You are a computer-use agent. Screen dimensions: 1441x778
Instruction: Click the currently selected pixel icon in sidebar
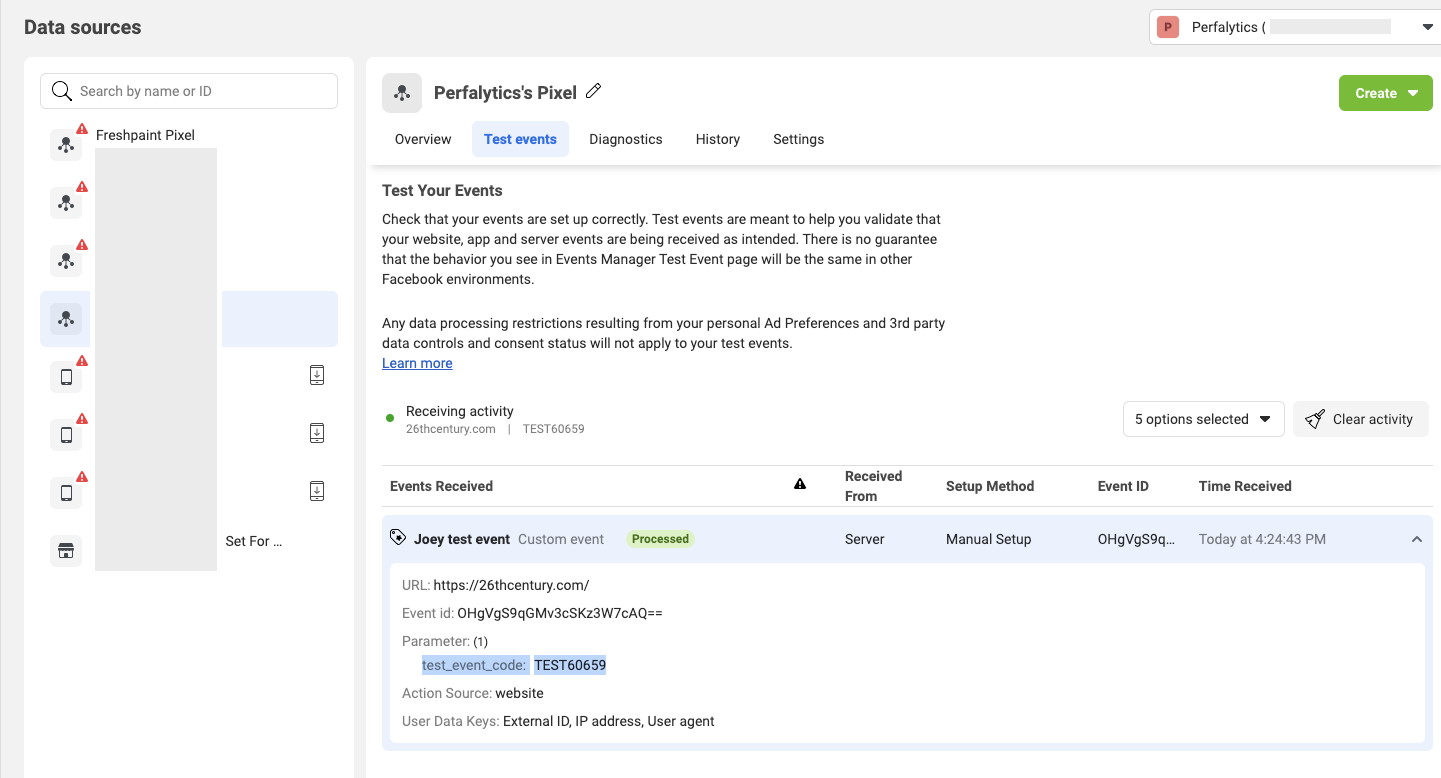click(x=66, y=319)
